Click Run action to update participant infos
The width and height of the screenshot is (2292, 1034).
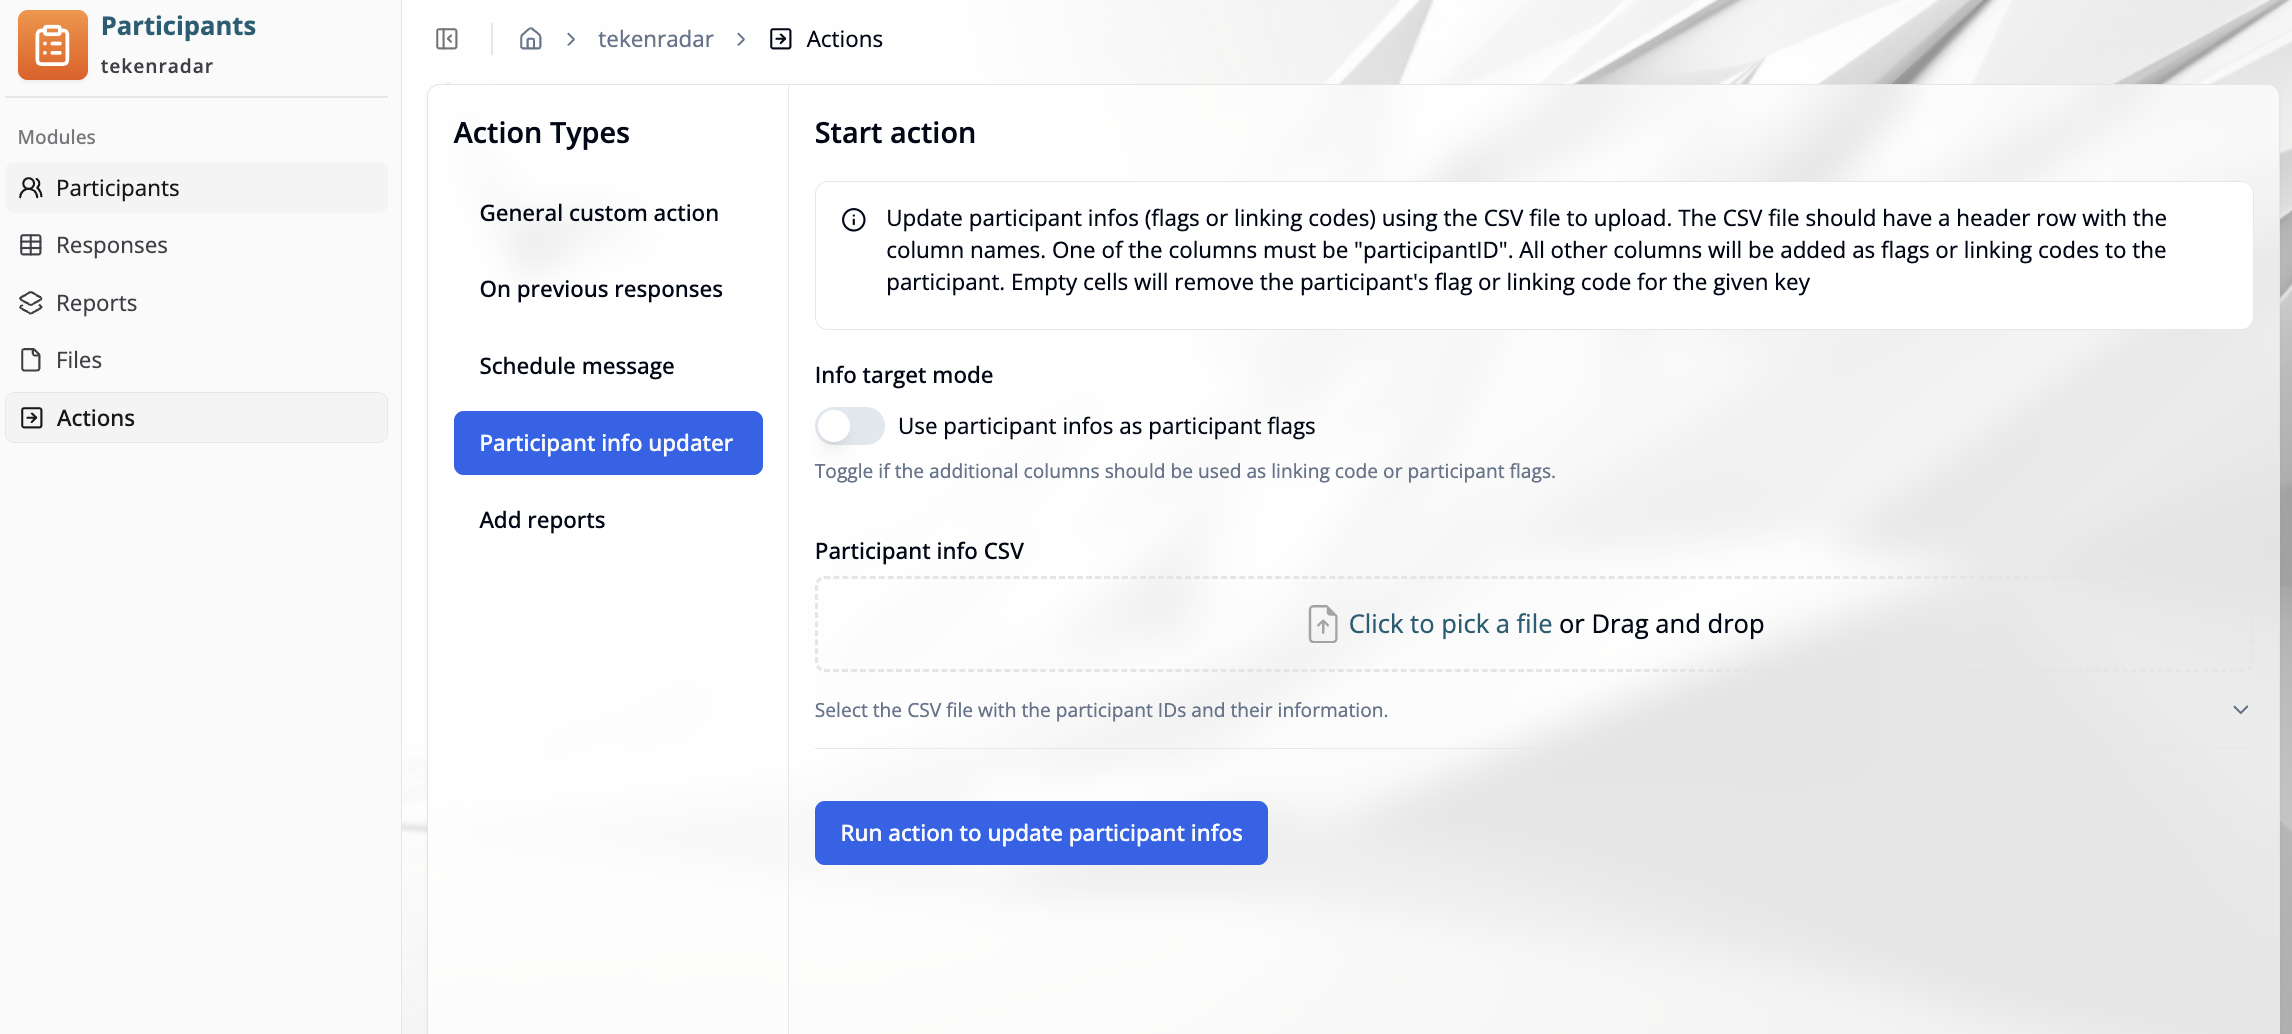coord(1040,832)
